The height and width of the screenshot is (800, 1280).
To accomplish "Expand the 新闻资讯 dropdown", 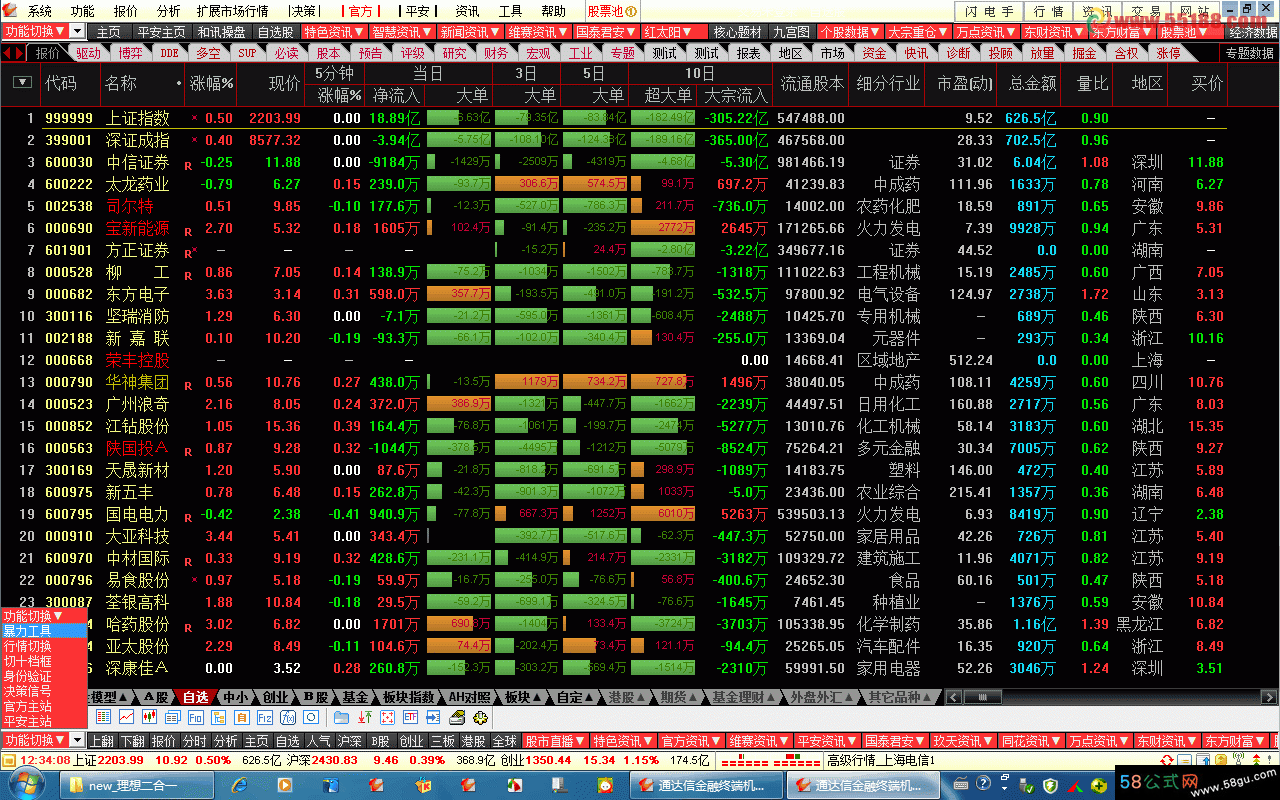I will tap(471, 32).
